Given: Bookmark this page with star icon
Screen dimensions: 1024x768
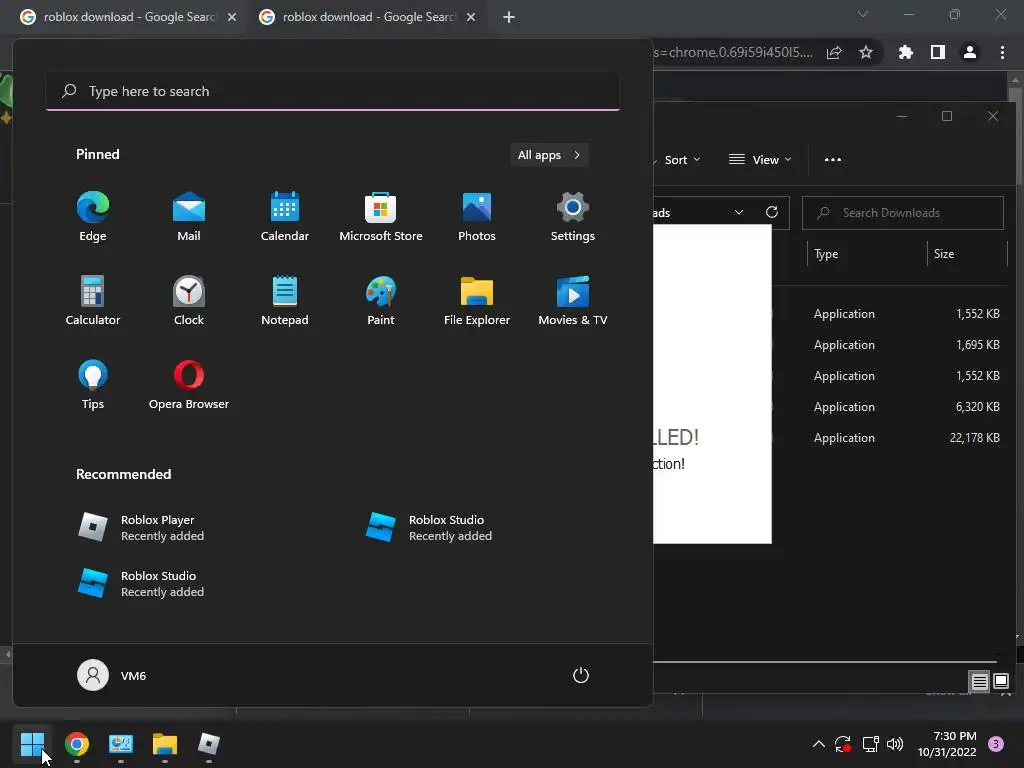Looking at the screenshot, I should (x=866, y=52).
